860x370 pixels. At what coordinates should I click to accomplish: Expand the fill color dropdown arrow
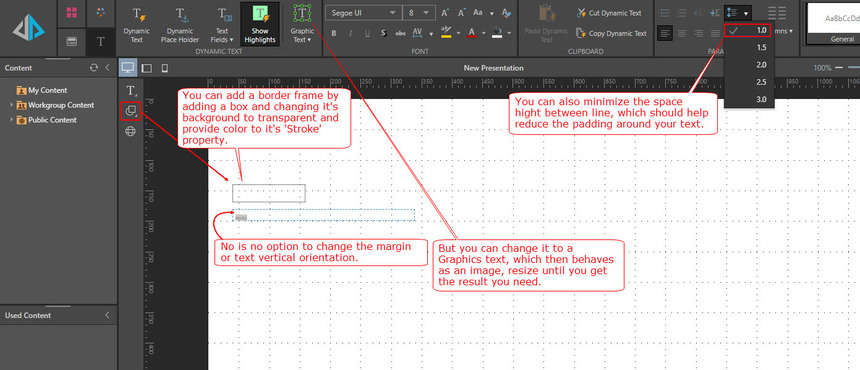[x=510, y=33]
